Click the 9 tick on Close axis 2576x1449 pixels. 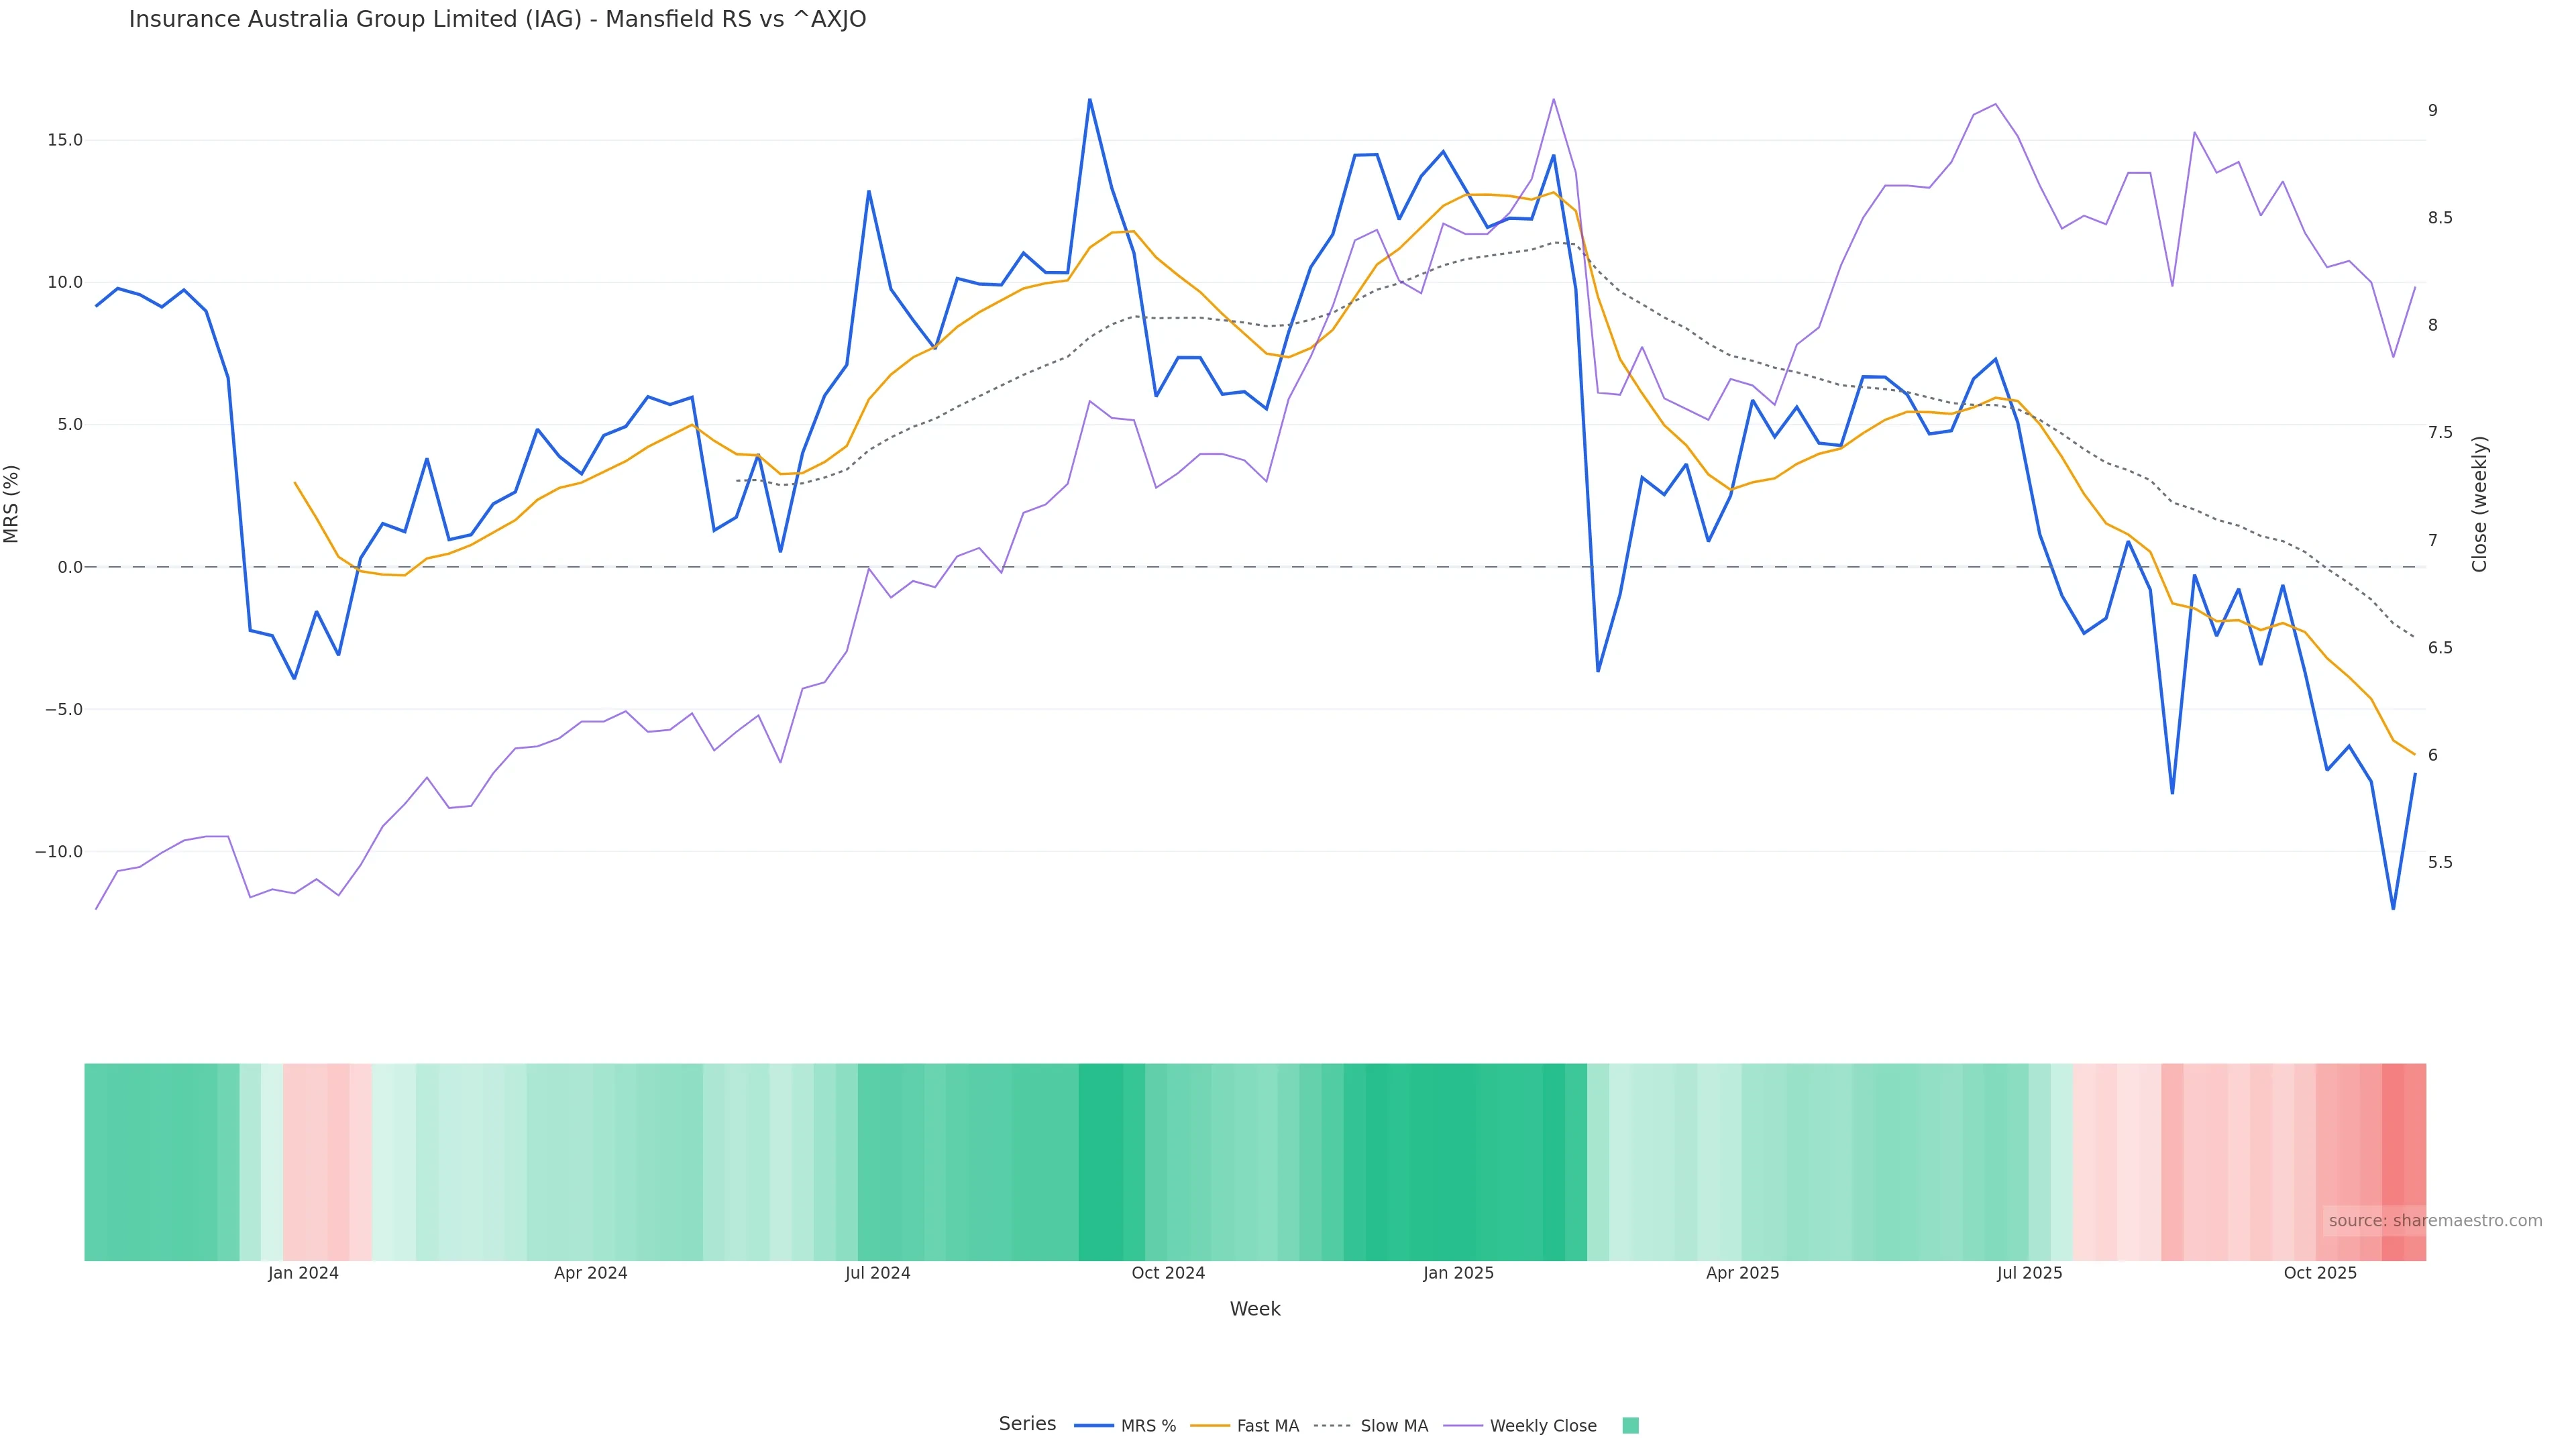click(2433, 111)
